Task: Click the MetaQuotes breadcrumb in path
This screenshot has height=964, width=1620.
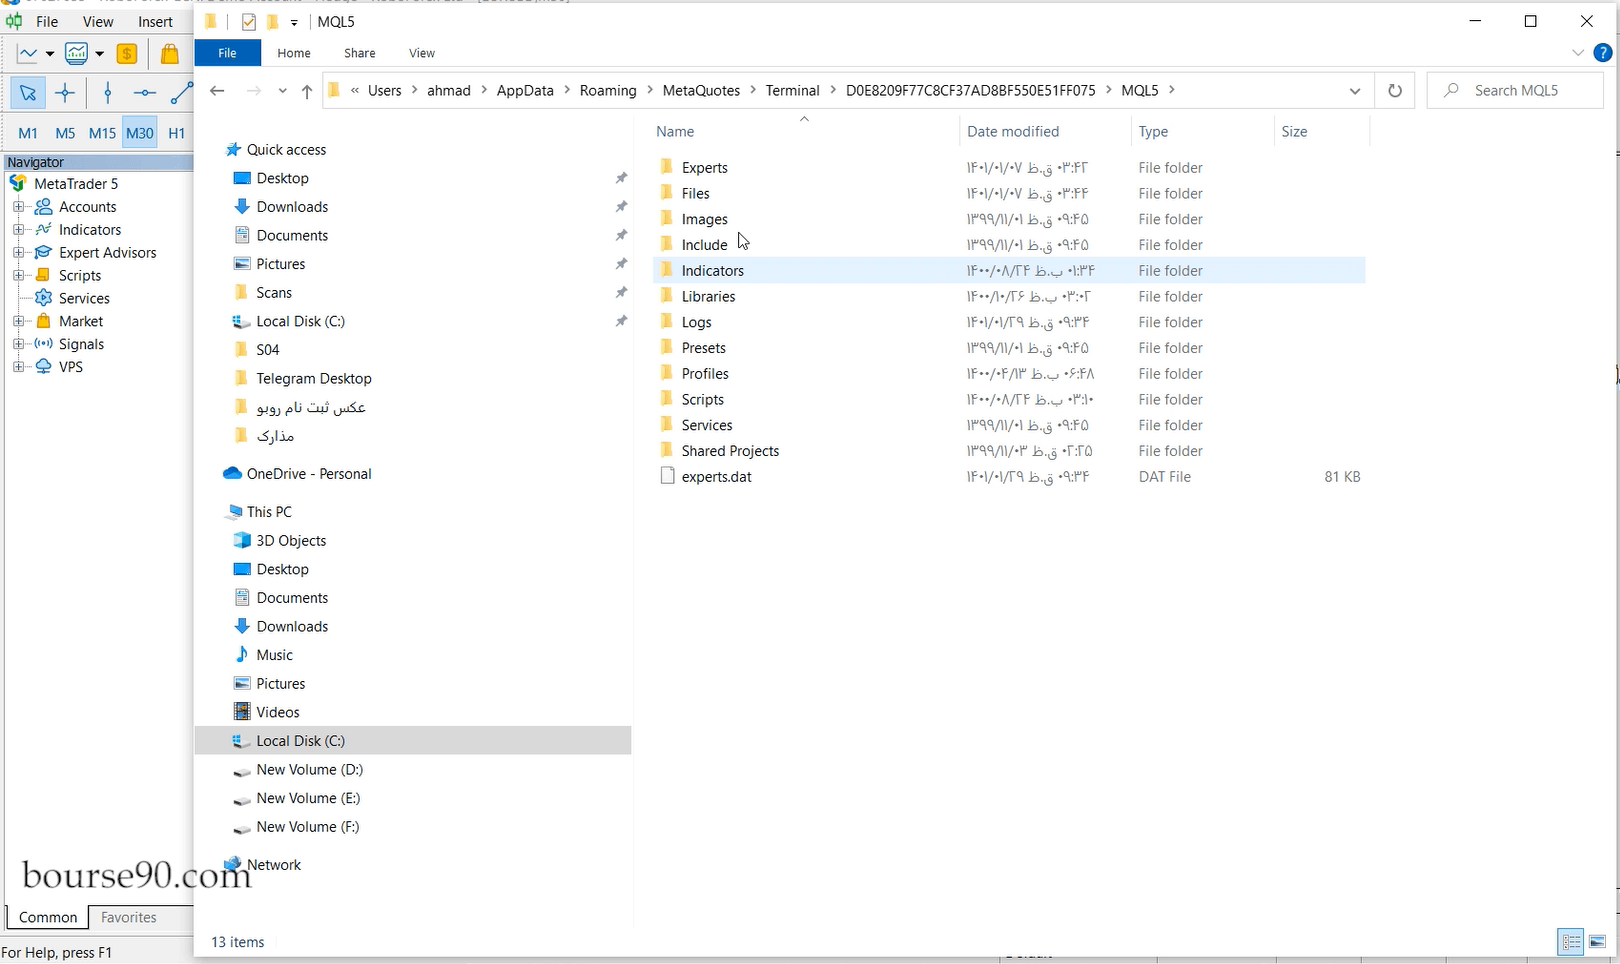Action: [701, 91]
